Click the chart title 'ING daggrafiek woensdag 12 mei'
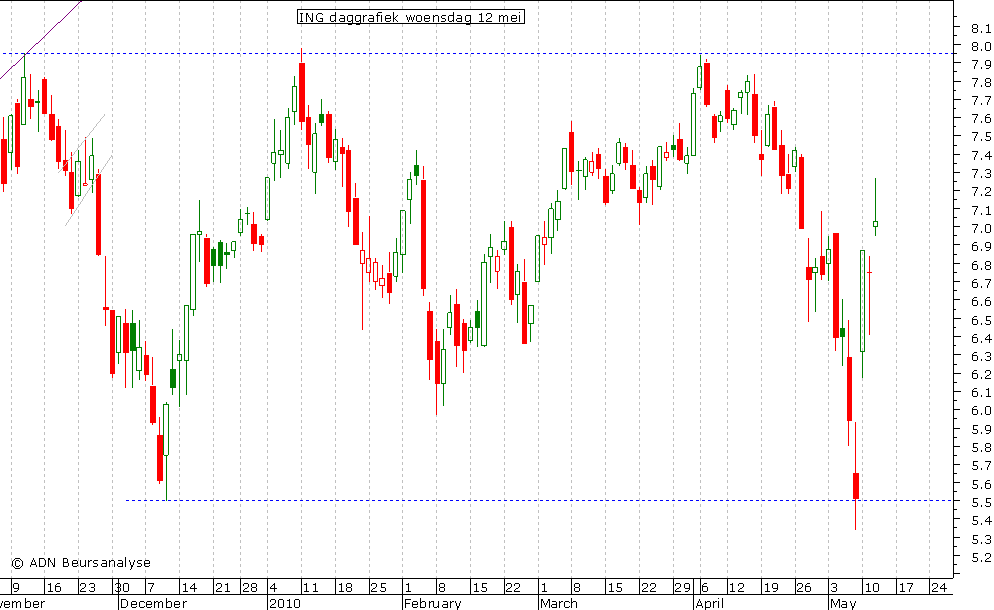 411,17
